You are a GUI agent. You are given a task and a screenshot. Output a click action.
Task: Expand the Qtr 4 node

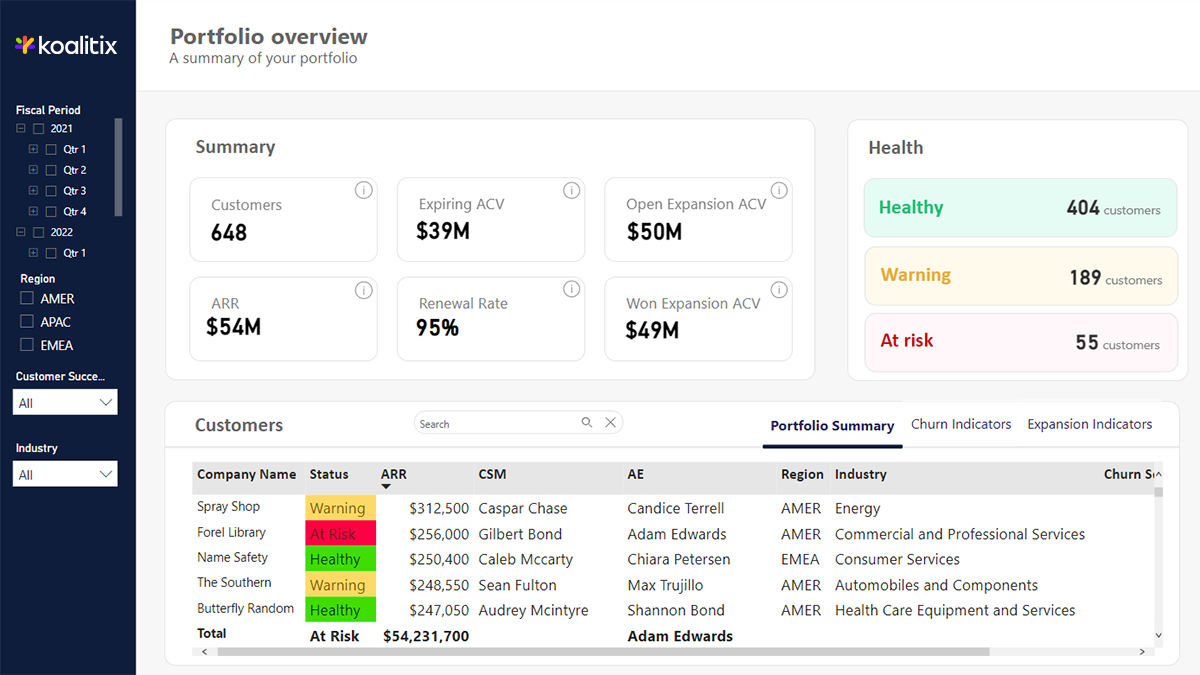click(33, 212)
